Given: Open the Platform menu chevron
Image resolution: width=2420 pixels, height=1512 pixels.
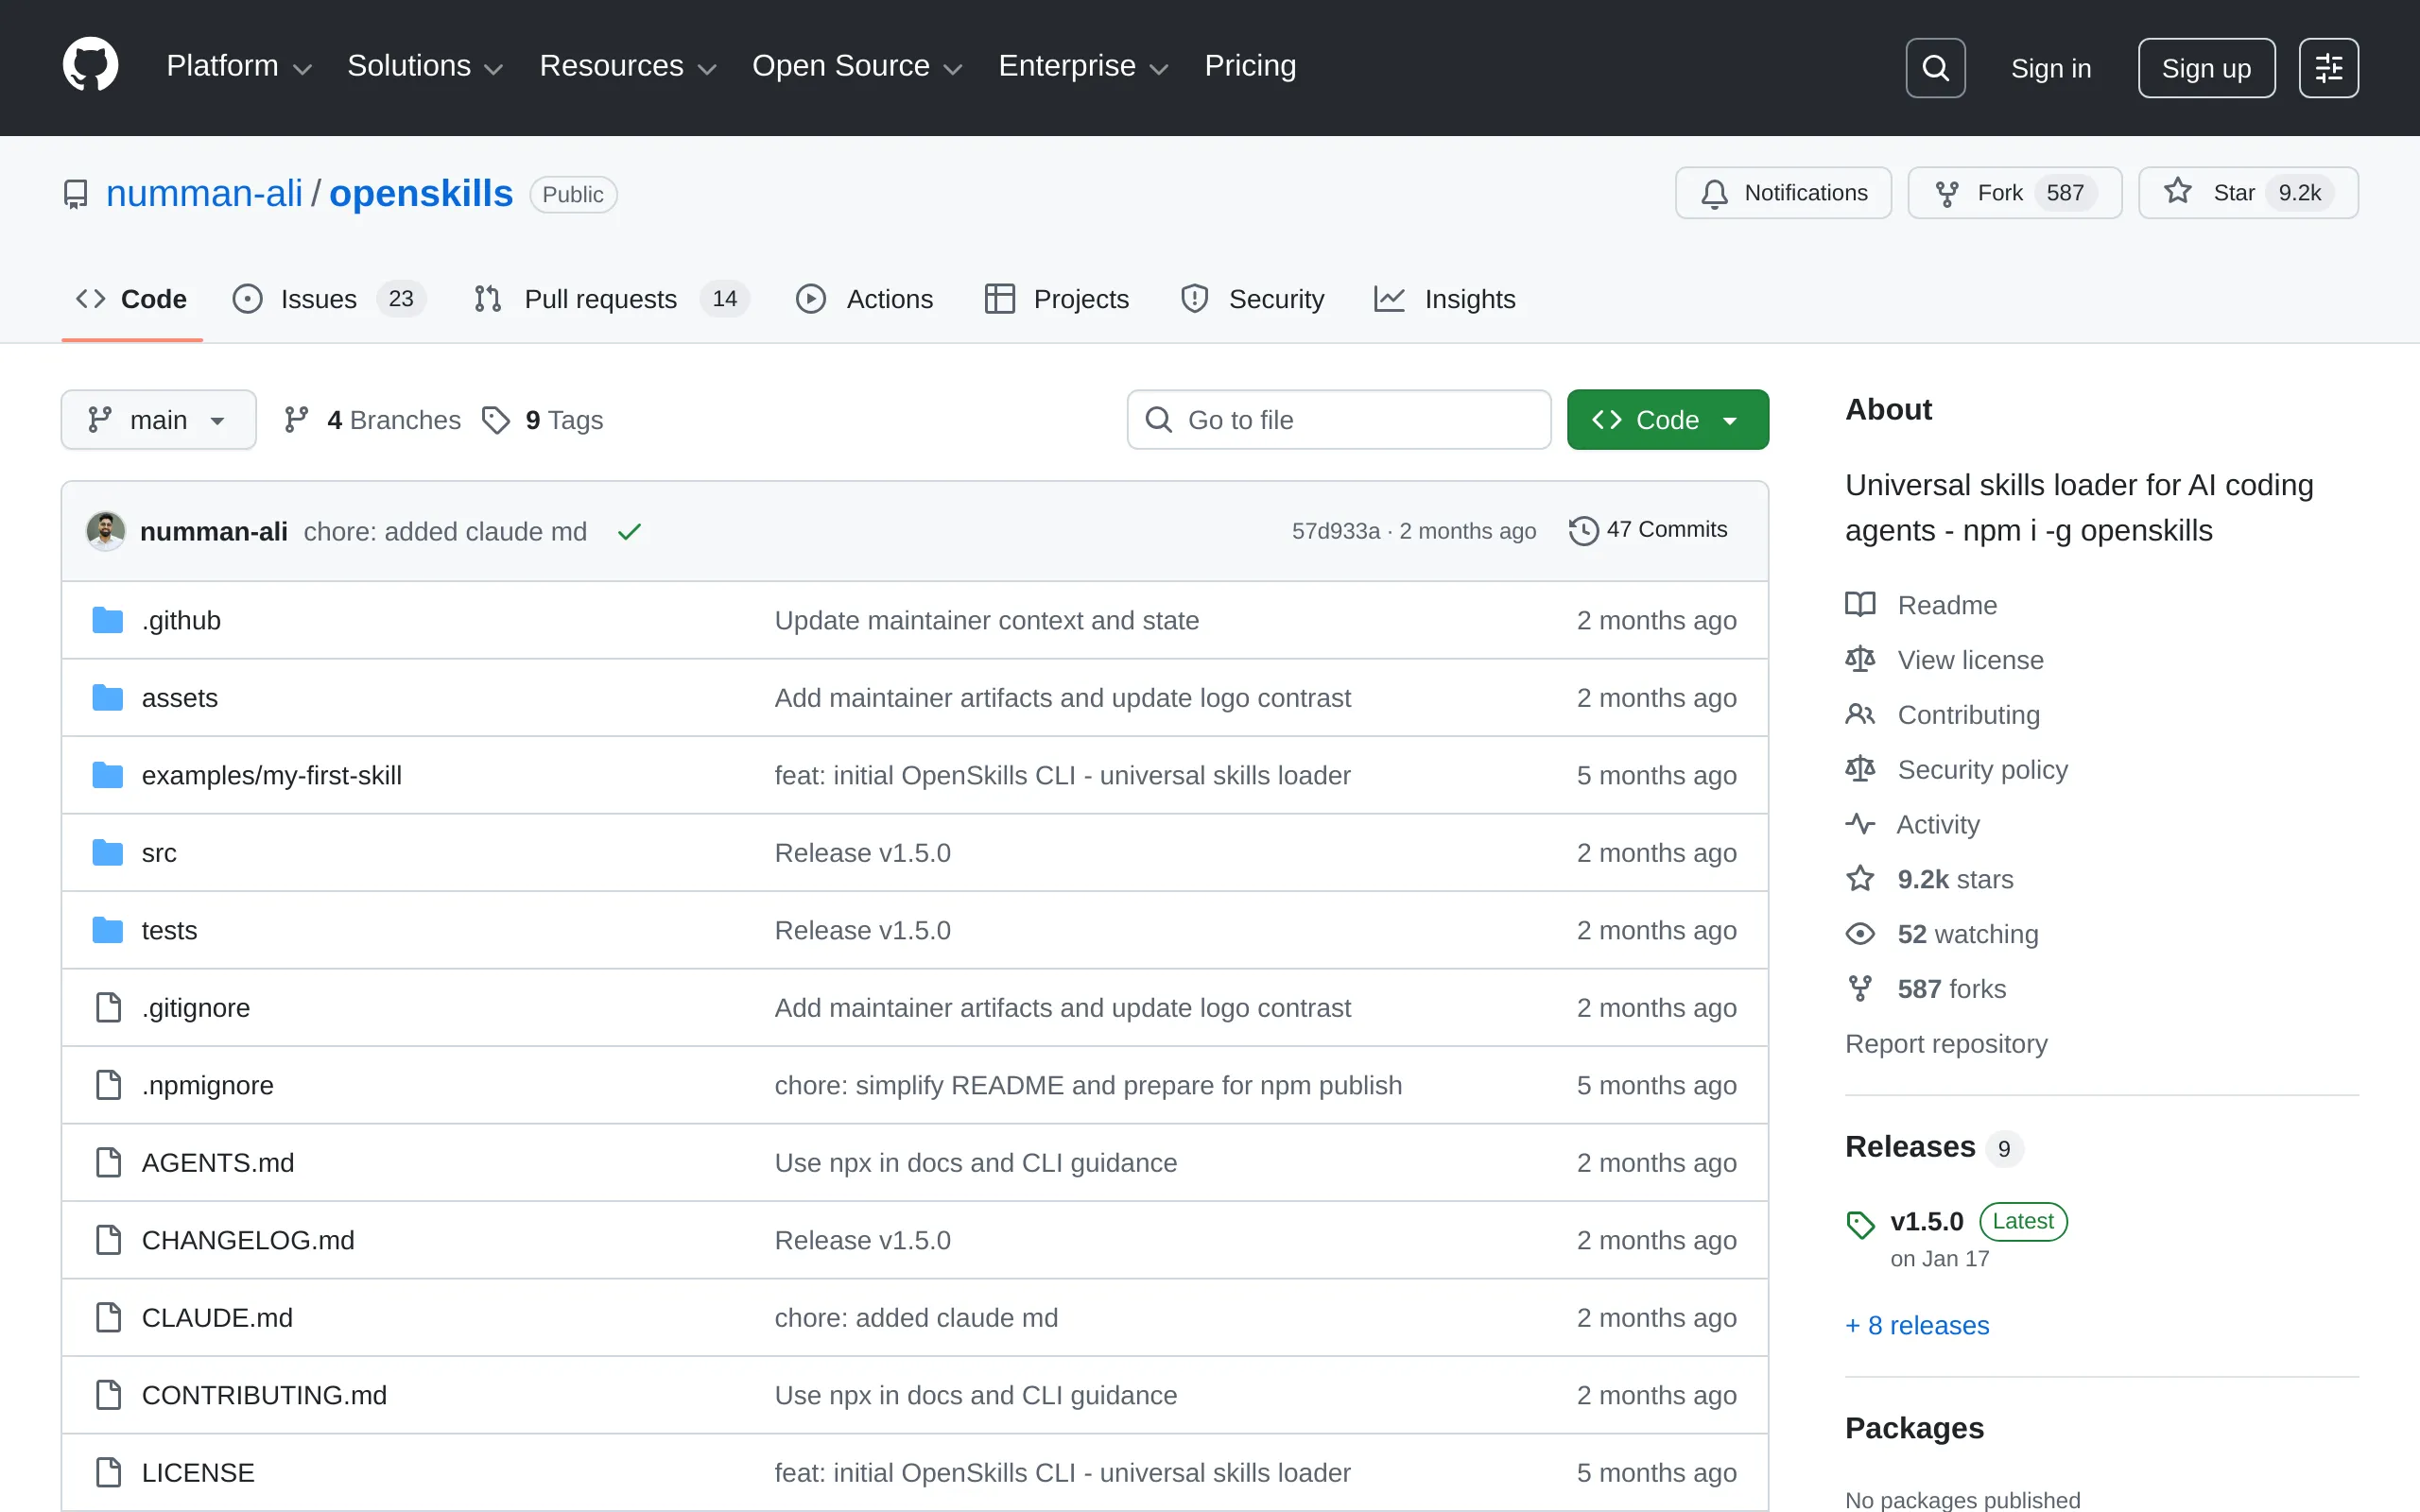Looking at the screenshot, I should [x=305, y=67].
